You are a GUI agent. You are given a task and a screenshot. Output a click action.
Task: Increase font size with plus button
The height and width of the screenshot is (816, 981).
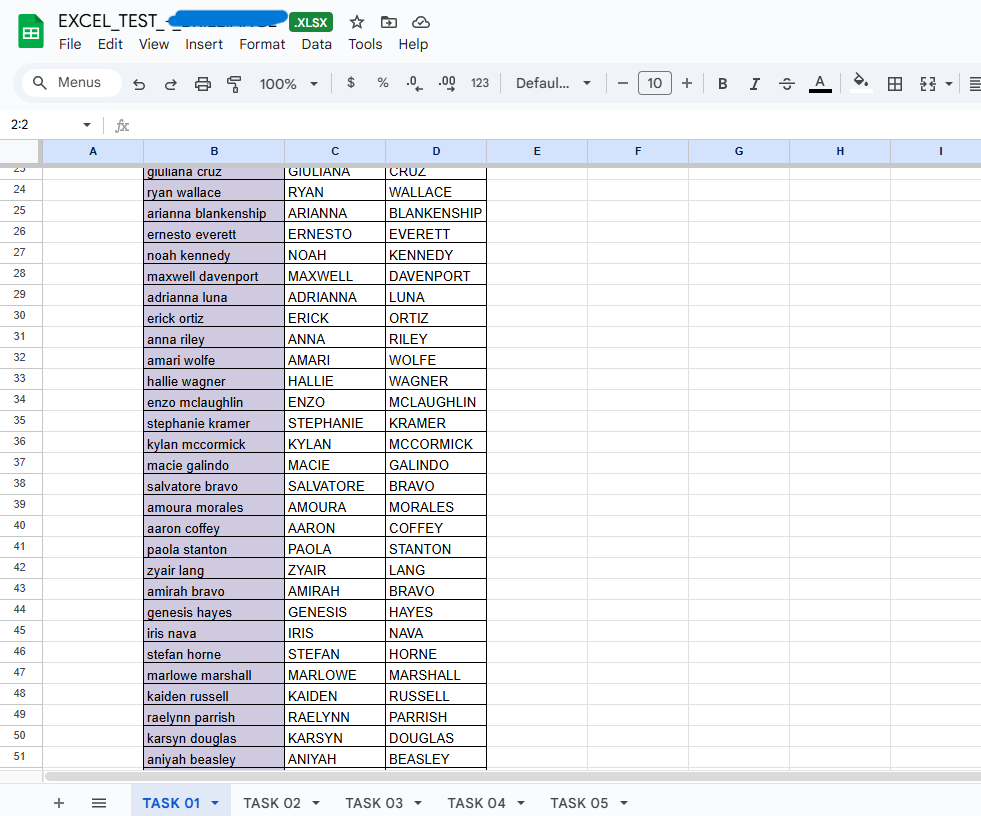pos(687,83)
